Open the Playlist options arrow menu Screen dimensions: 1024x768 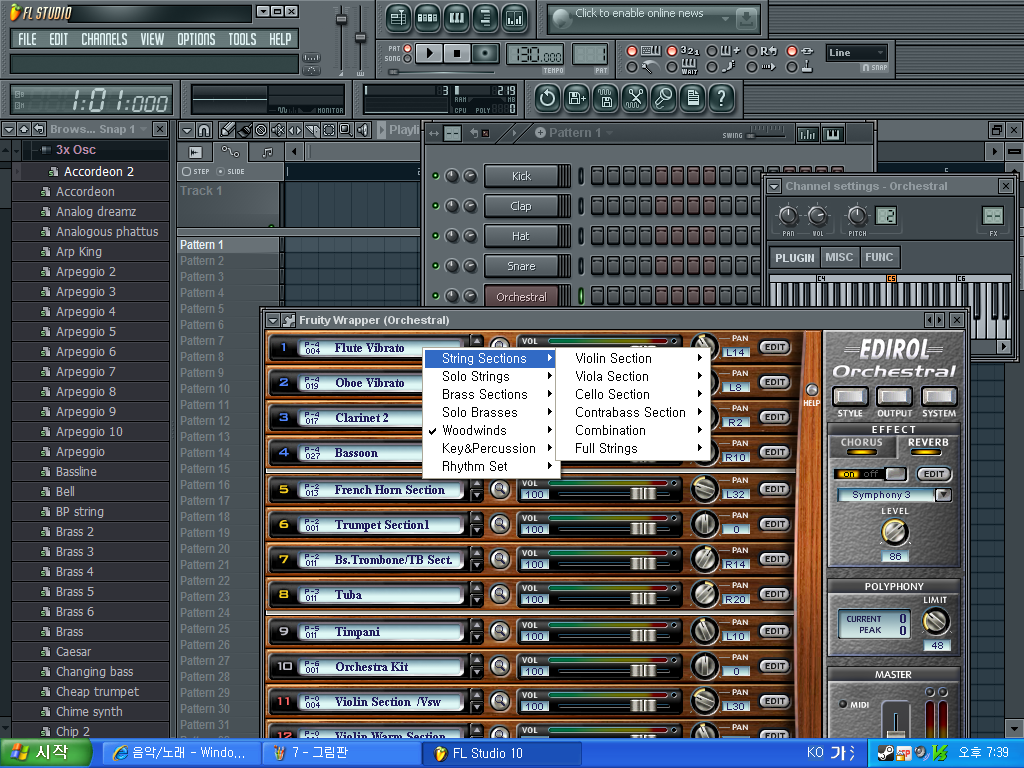tap(187, 130)
